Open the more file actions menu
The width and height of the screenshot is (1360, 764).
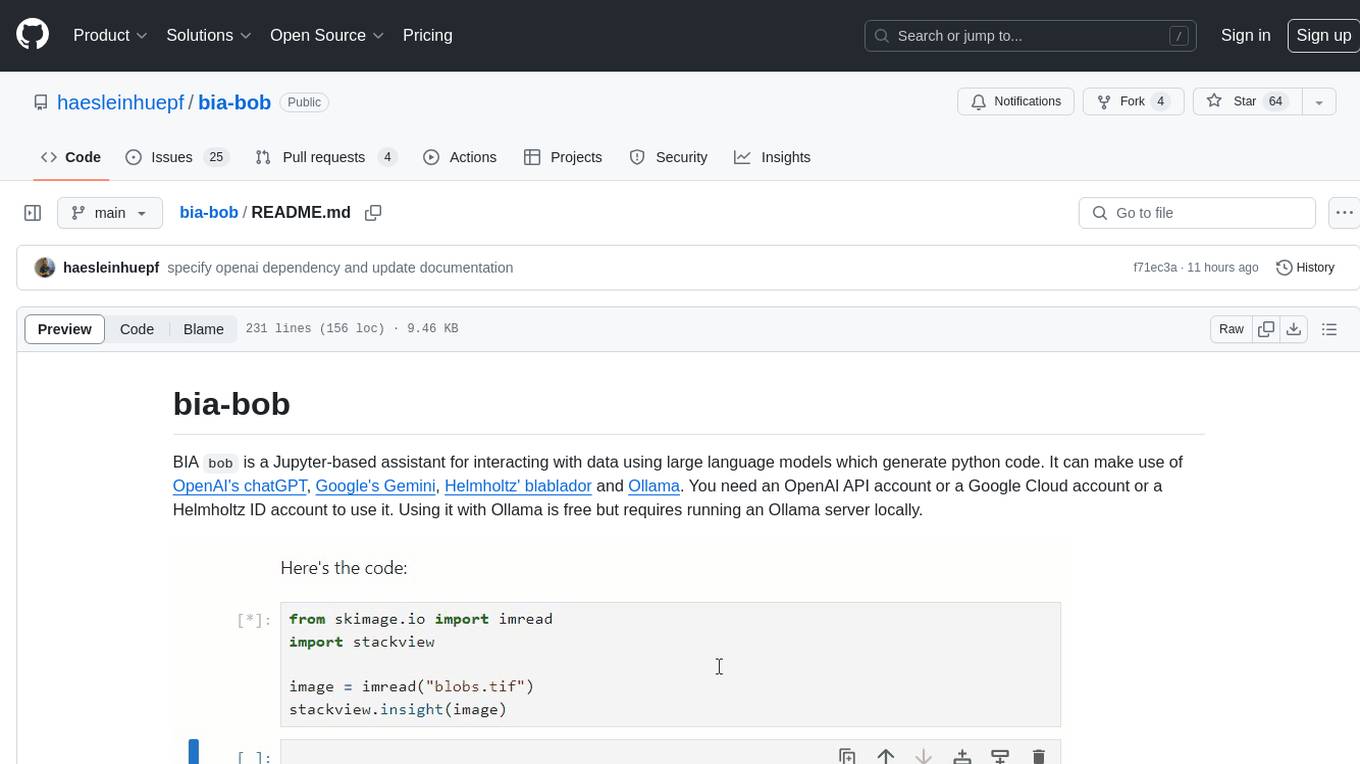coord(1344,213)
